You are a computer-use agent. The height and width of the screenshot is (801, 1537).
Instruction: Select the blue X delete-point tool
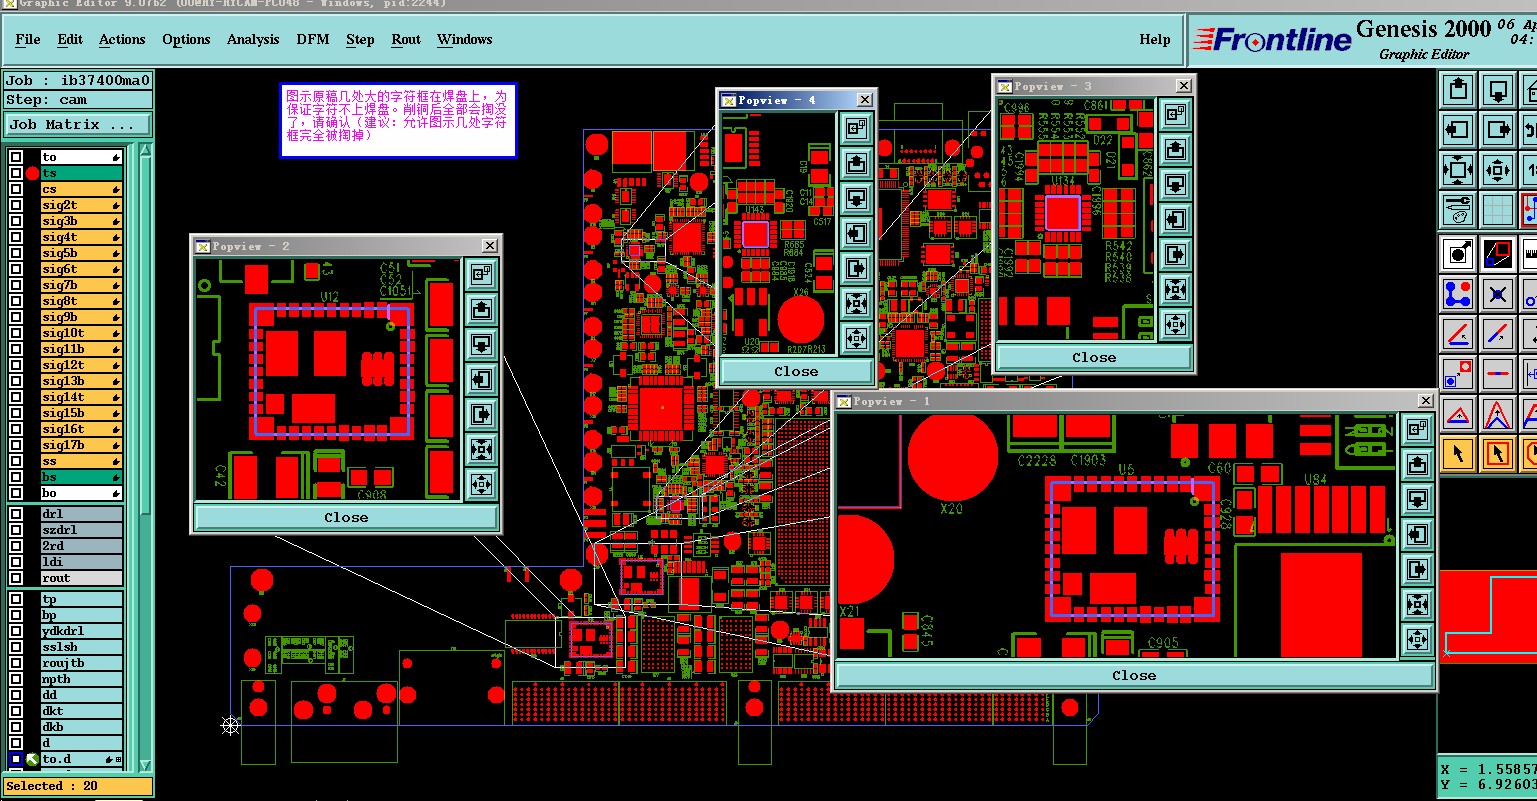coord(1498,294)
